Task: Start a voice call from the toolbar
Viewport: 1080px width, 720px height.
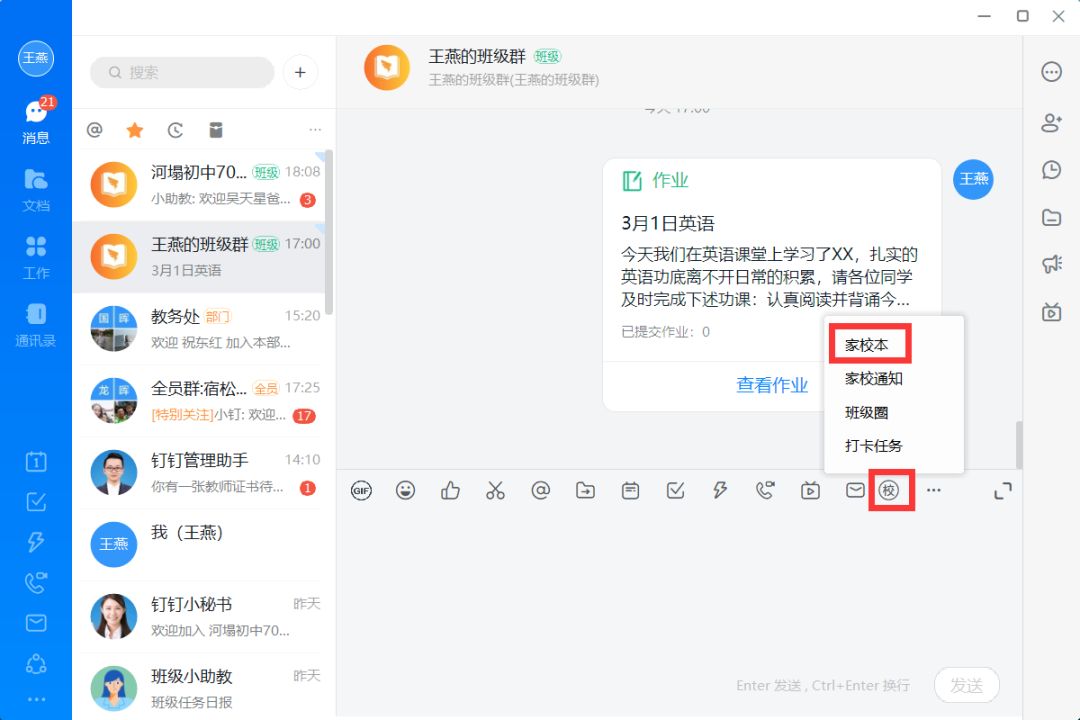Action: click(765, 490)
